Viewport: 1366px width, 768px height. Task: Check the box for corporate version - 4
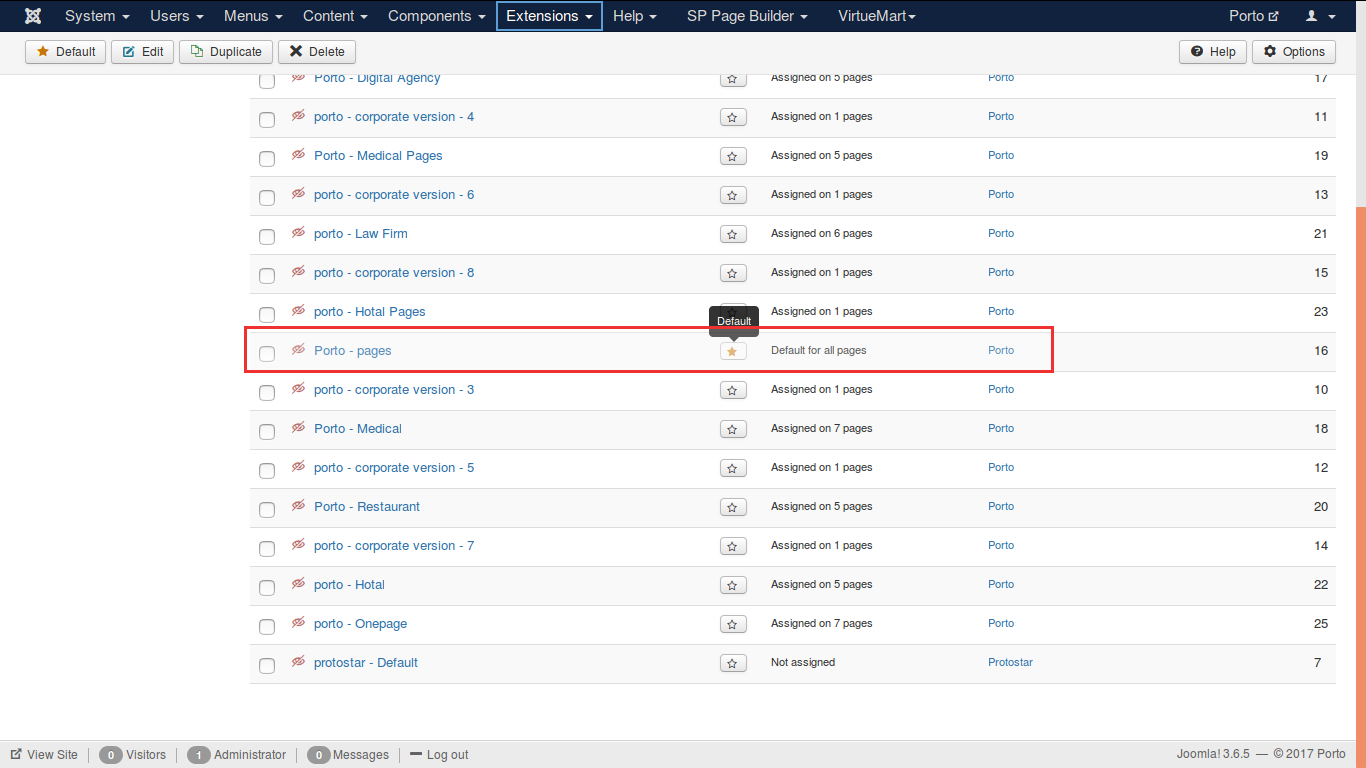267,120
